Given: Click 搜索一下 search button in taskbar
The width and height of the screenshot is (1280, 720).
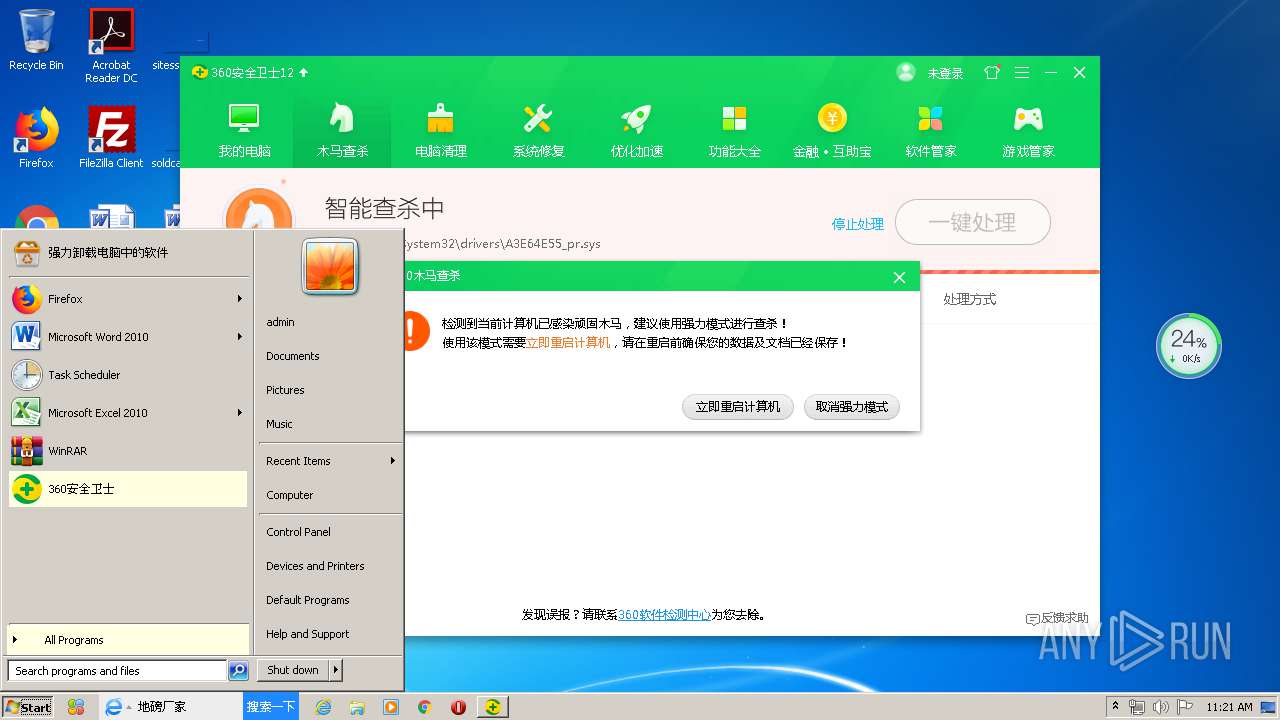Looking at the screenshot, I should pyautogui.click(x=271, y=706).
